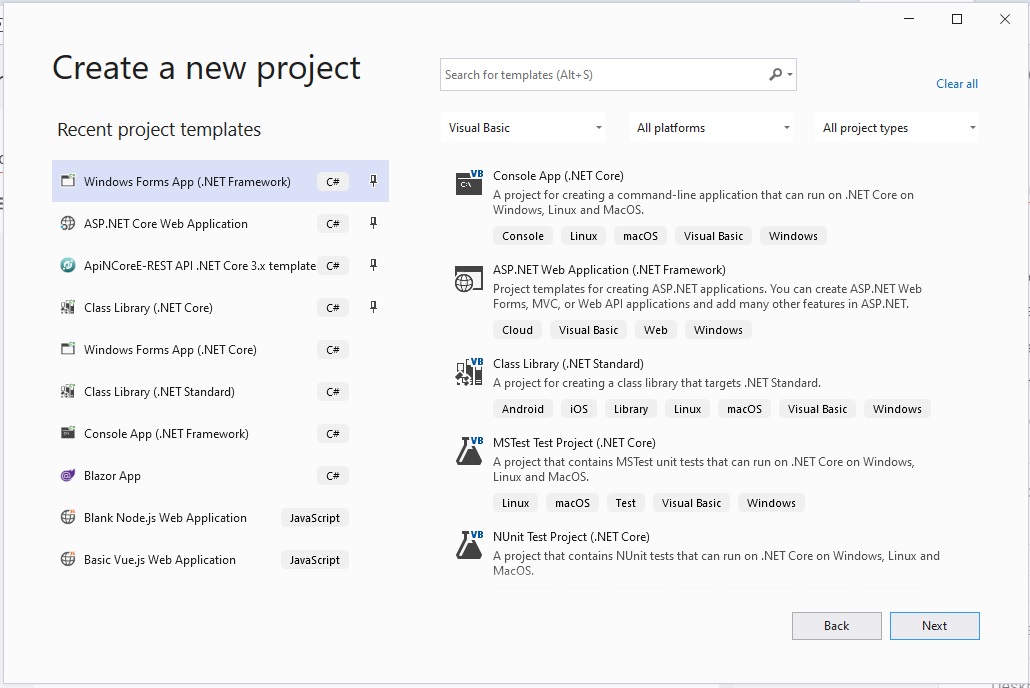This screenshot has height=688, width=1030.
Task: Unpin ApiNCoreE-REST API template
Action: pos(373,265)
